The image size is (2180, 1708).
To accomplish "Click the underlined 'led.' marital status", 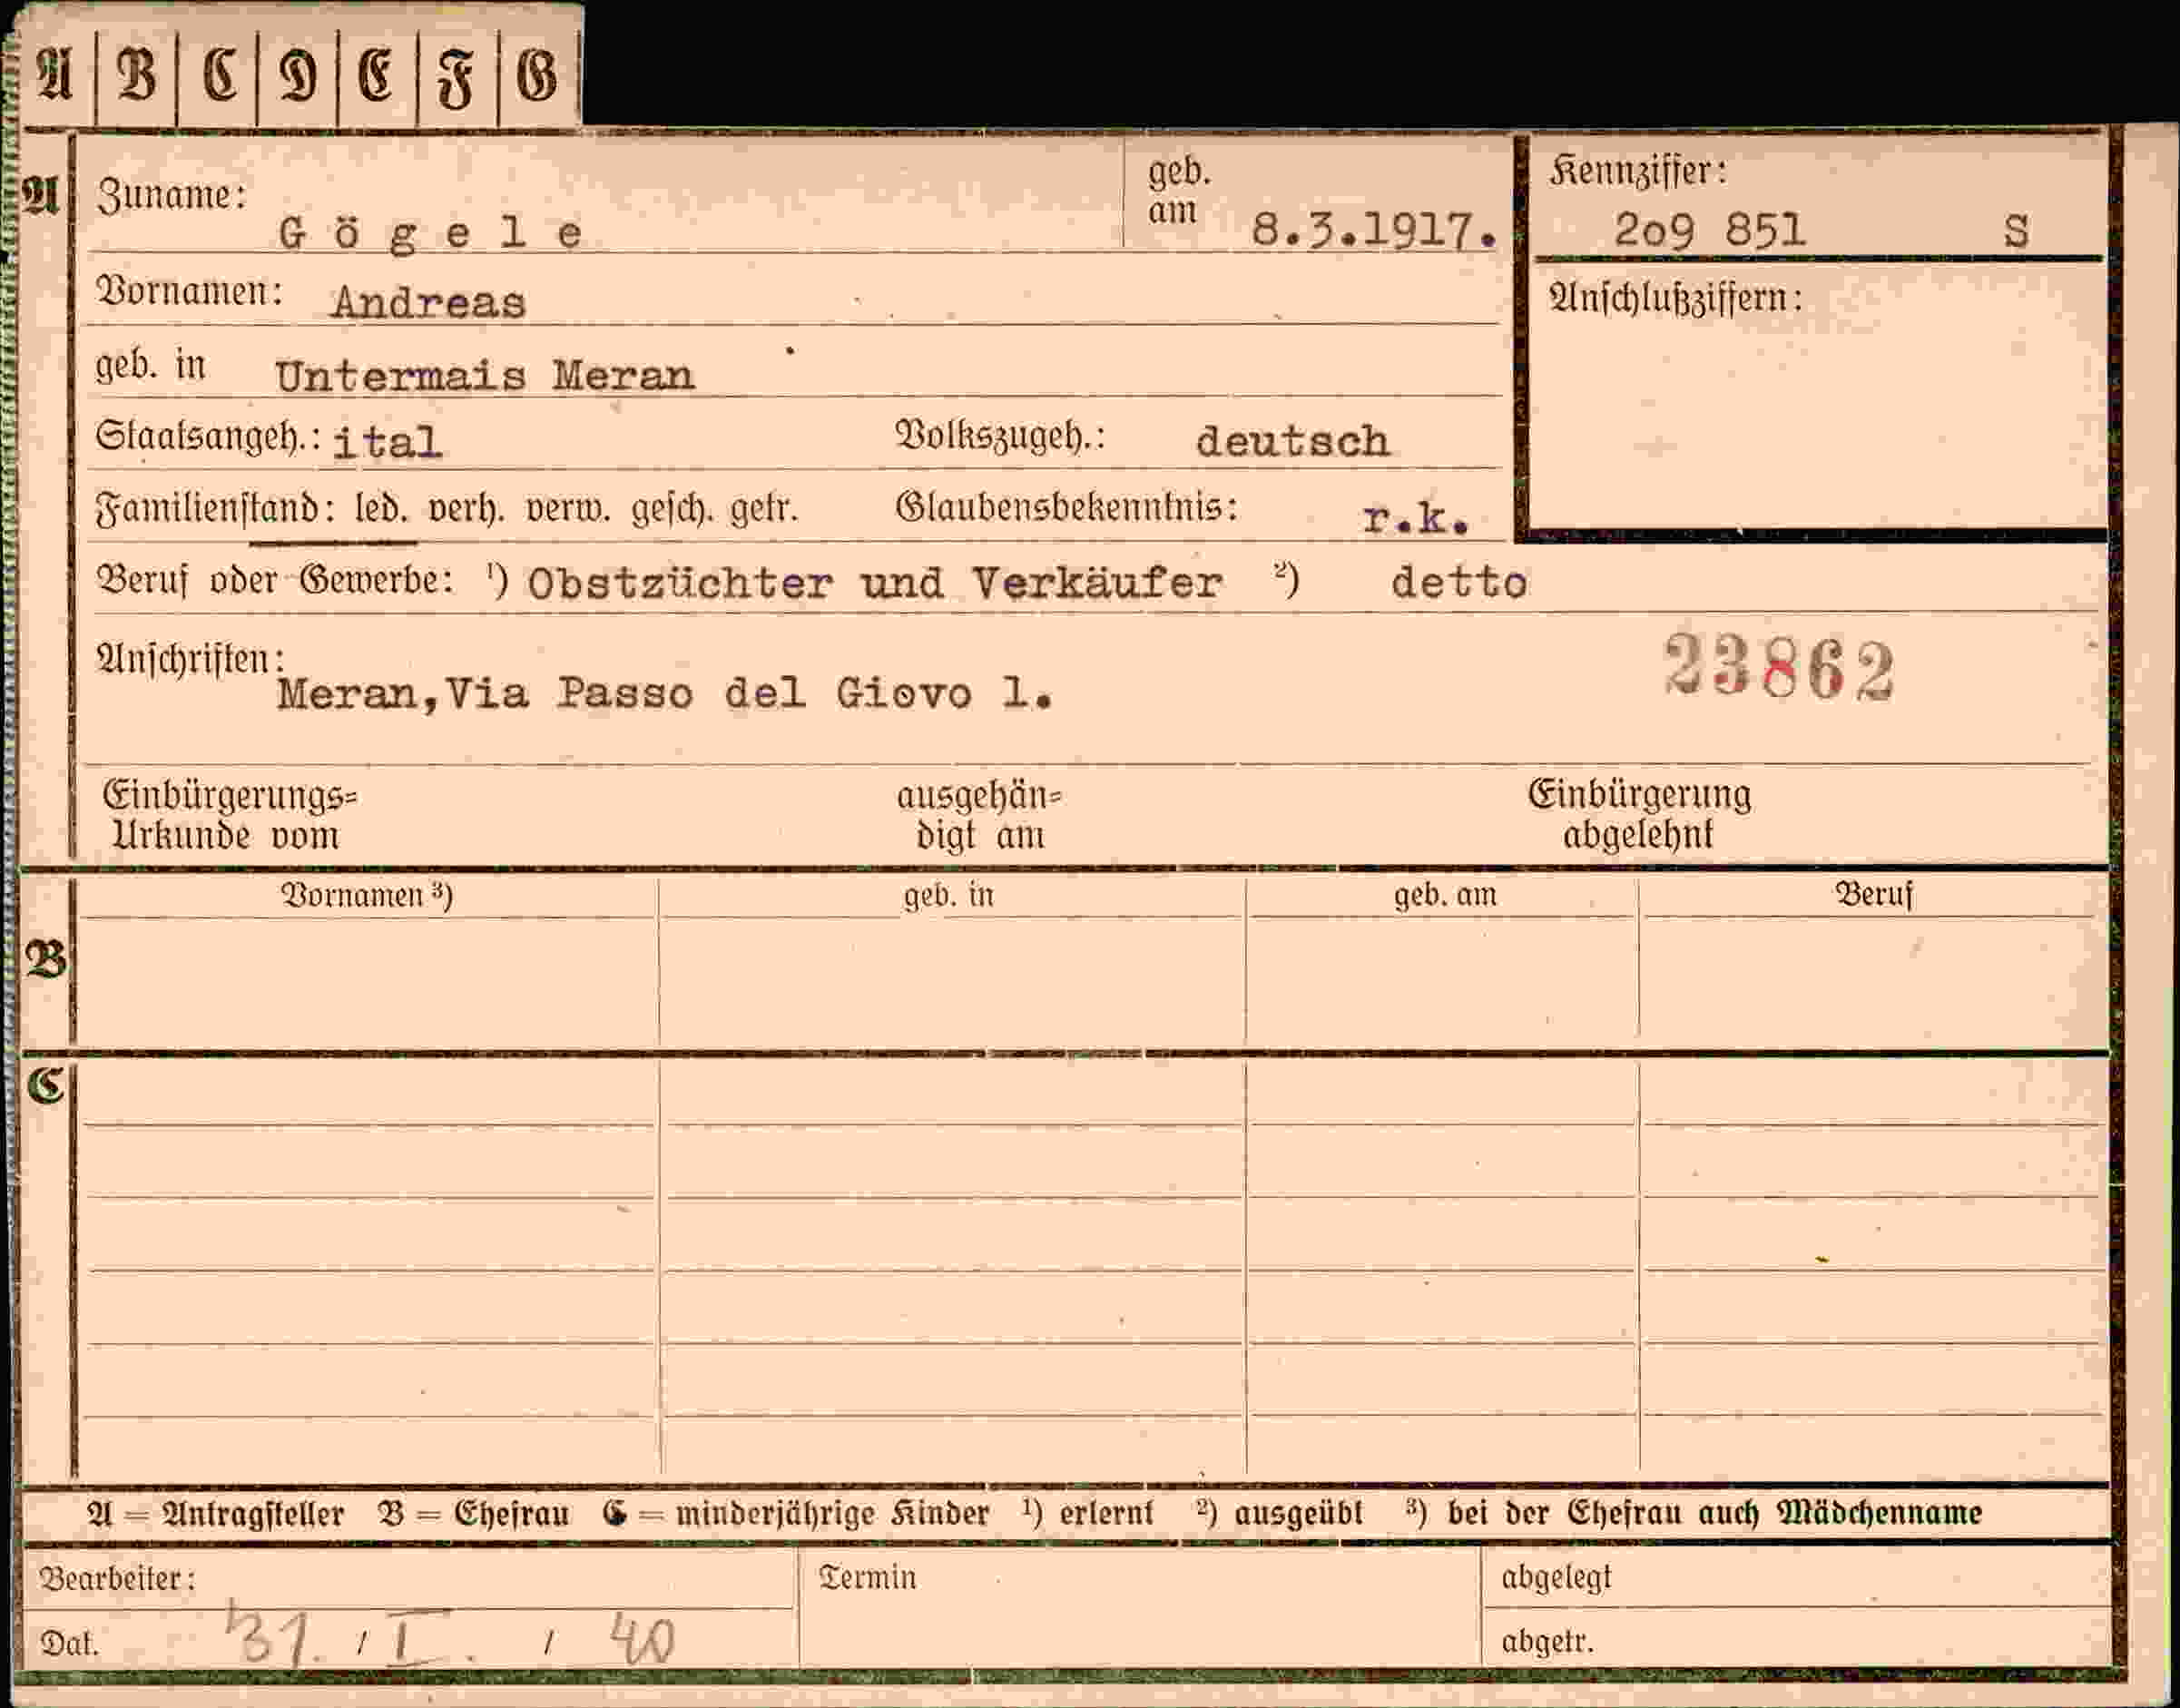I will (x=381, y=510).
